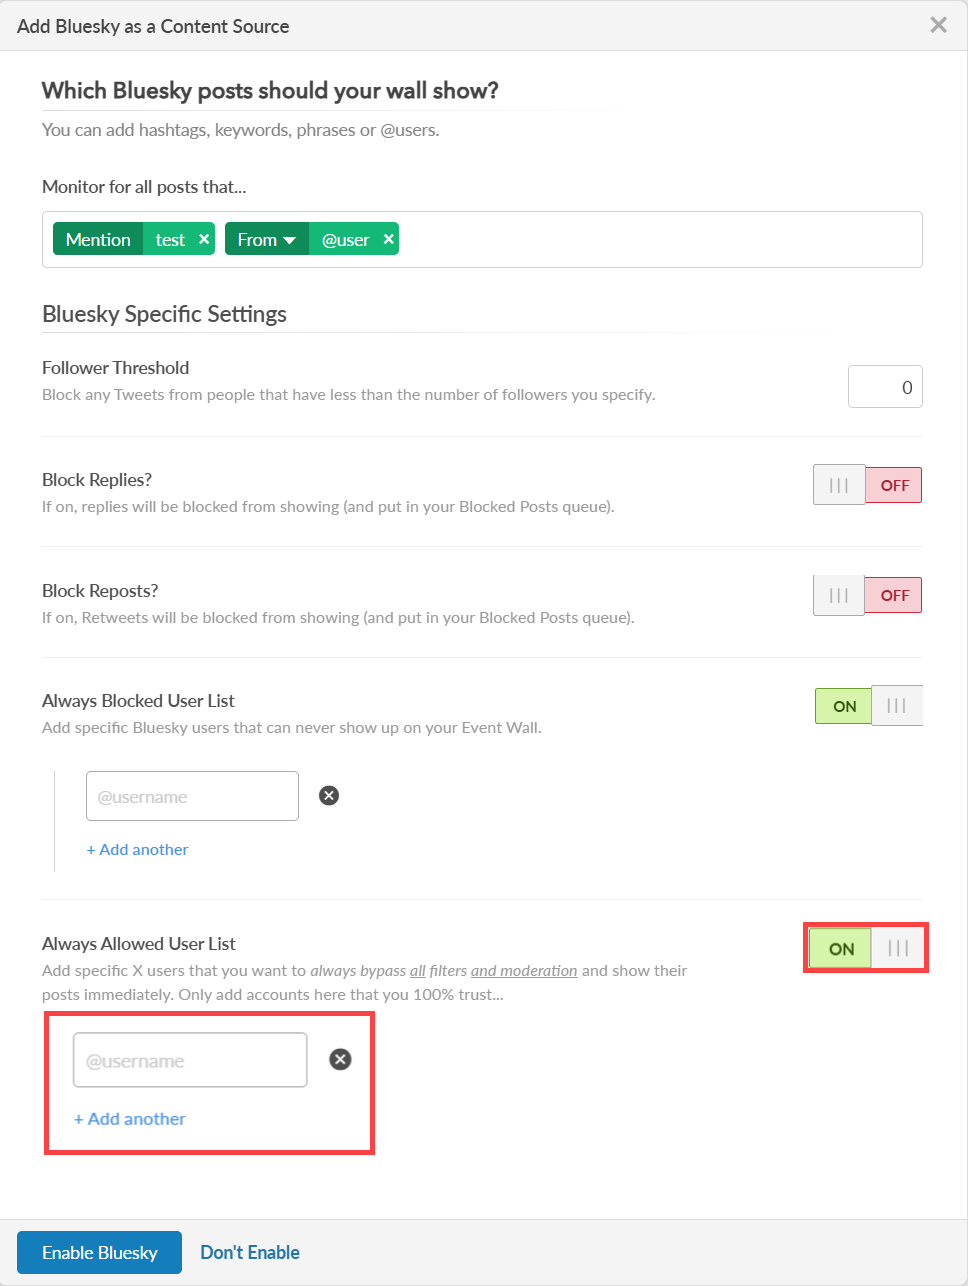Click the blocked list @username field
The width and height of the screenshot is (968, 1286).
point(192,796)
